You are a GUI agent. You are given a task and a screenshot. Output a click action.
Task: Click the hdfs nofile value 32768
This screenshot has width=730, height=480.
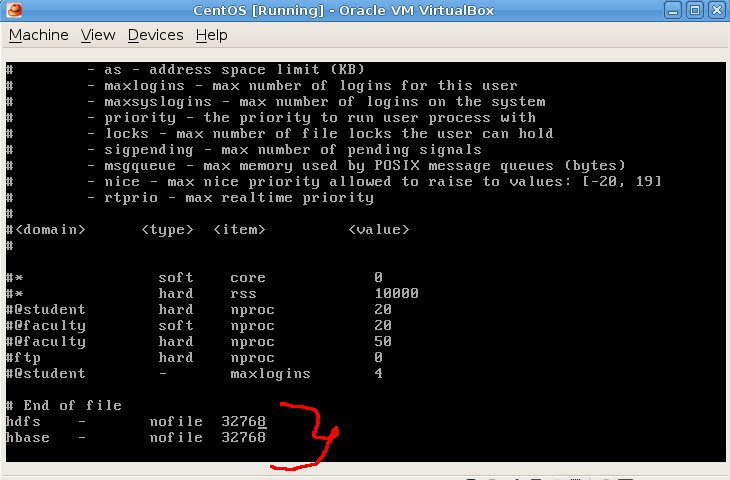(x=243, y=421)
